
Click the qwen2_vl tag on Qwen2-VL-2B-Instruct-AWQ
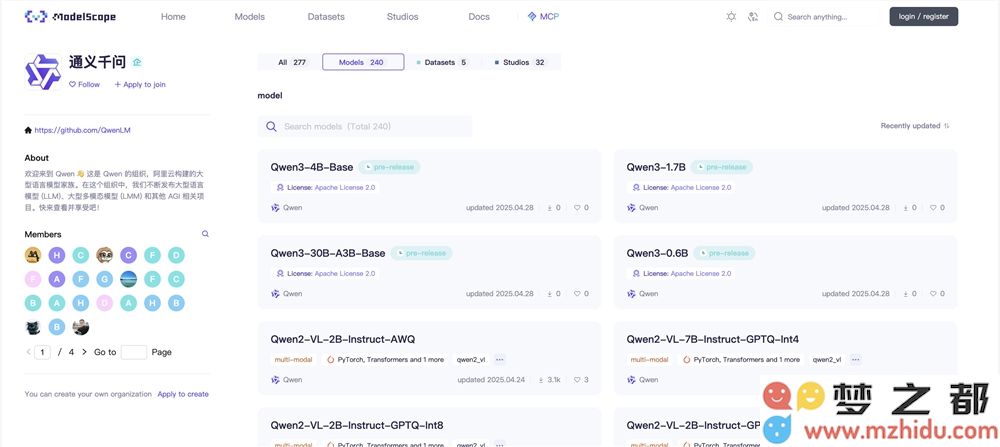[x=471, y=360]
